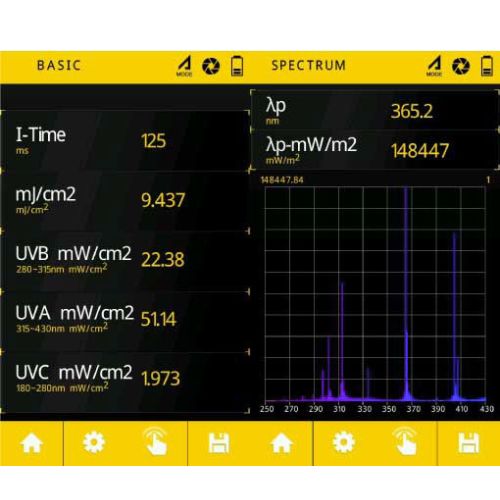The image size is (500, 500).
Task: Select the I-Time 125 ms row
Action: pos(125,141)
